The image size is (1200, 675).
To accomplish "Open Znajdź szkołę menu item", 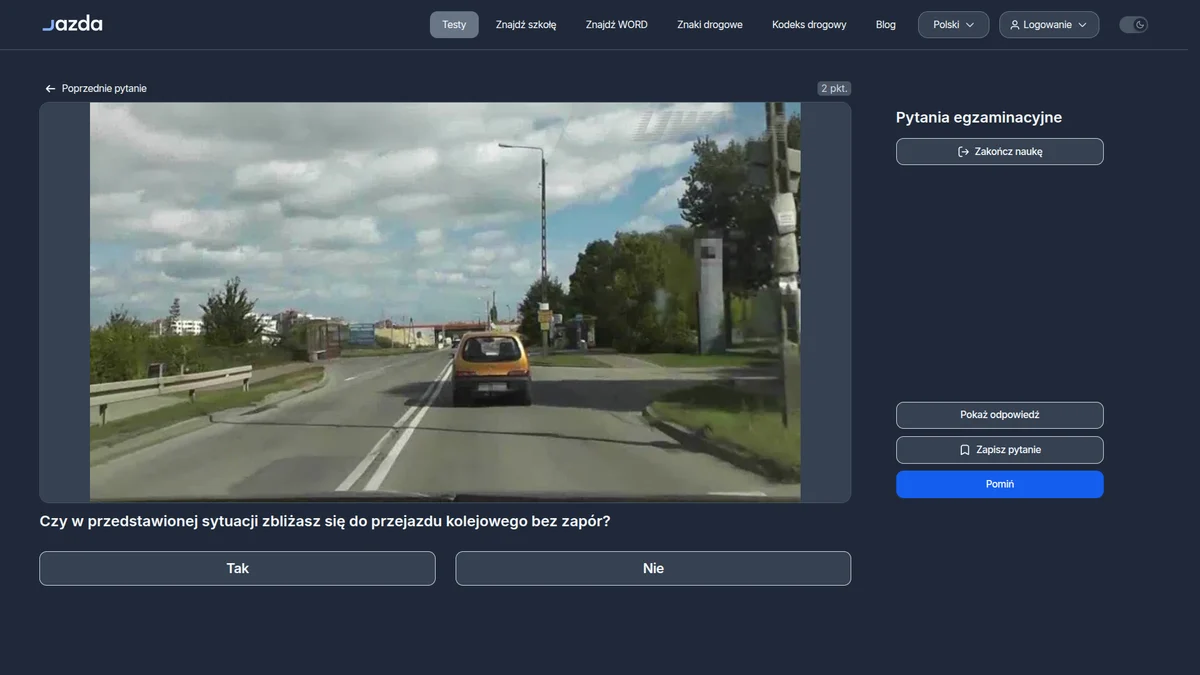I will tap(526, 25).
